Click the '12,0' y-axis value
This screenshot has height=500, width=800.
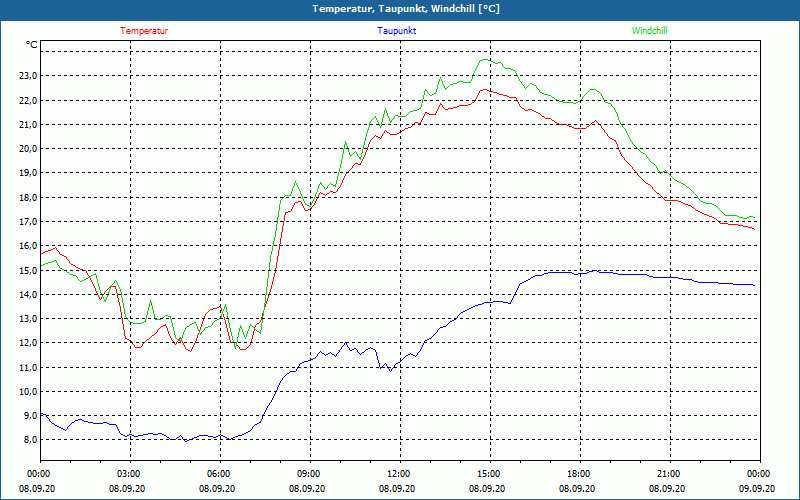(29, 343)
